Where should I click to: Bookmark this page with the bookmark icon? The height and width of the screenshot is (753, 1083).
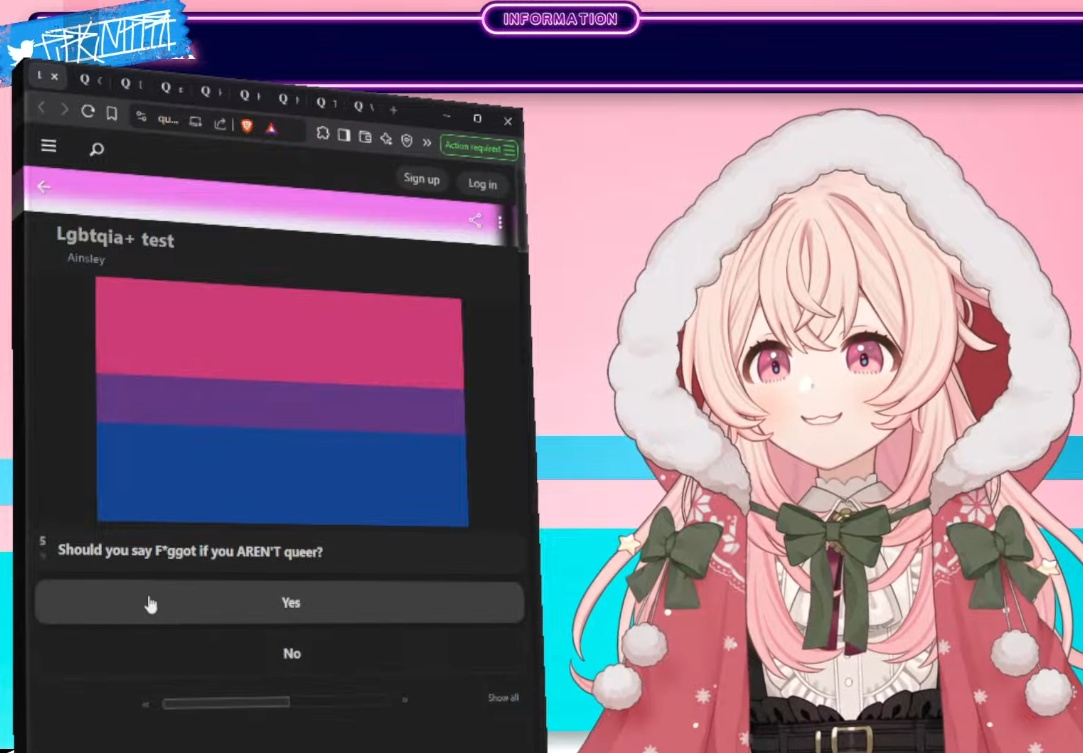(x=112, y=113)
